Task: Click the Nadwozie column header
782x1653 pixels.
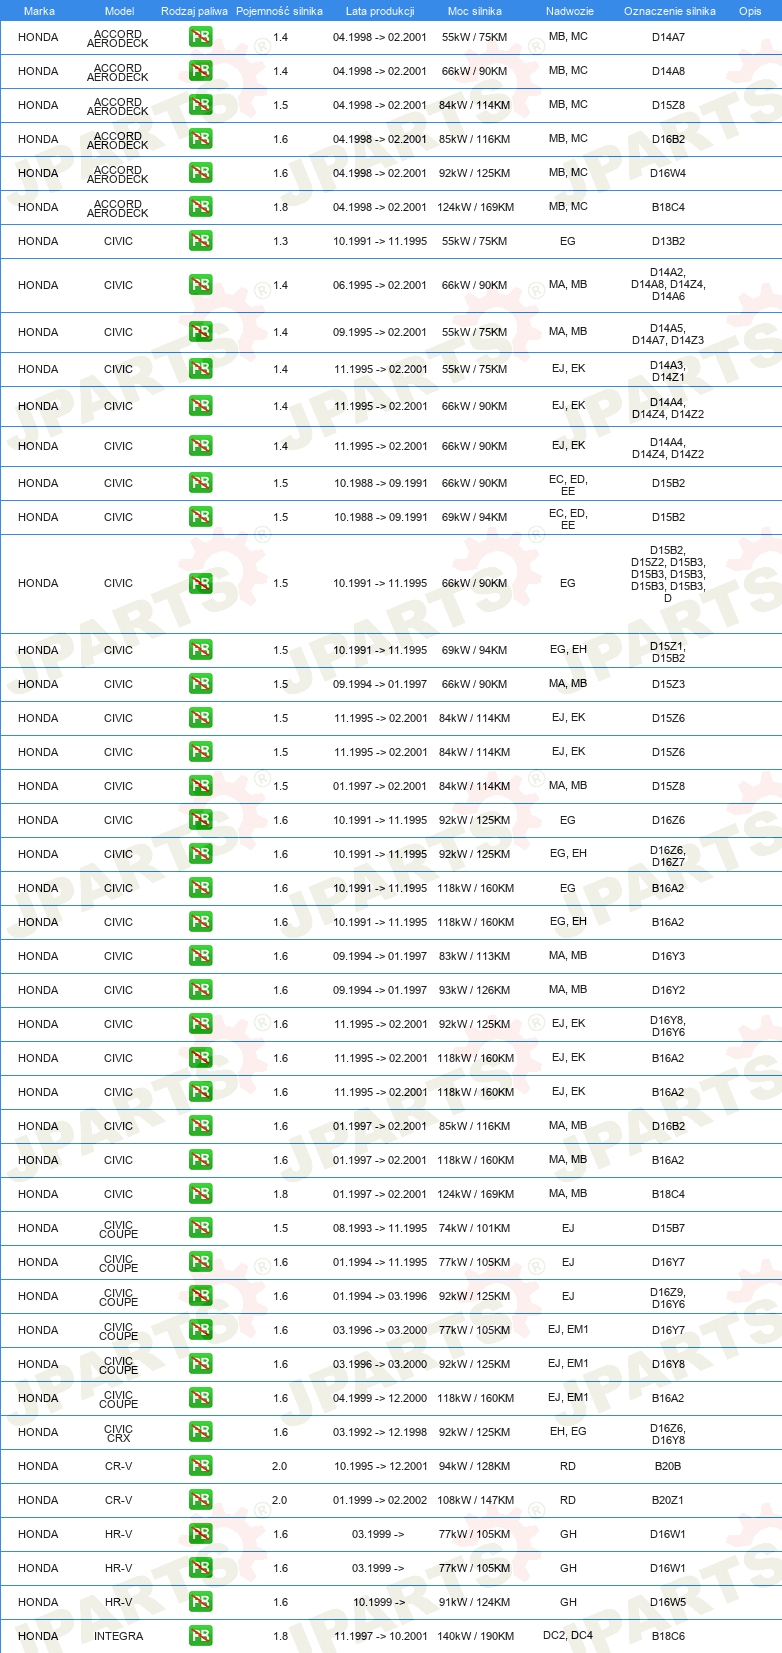Action: point(570,11)
